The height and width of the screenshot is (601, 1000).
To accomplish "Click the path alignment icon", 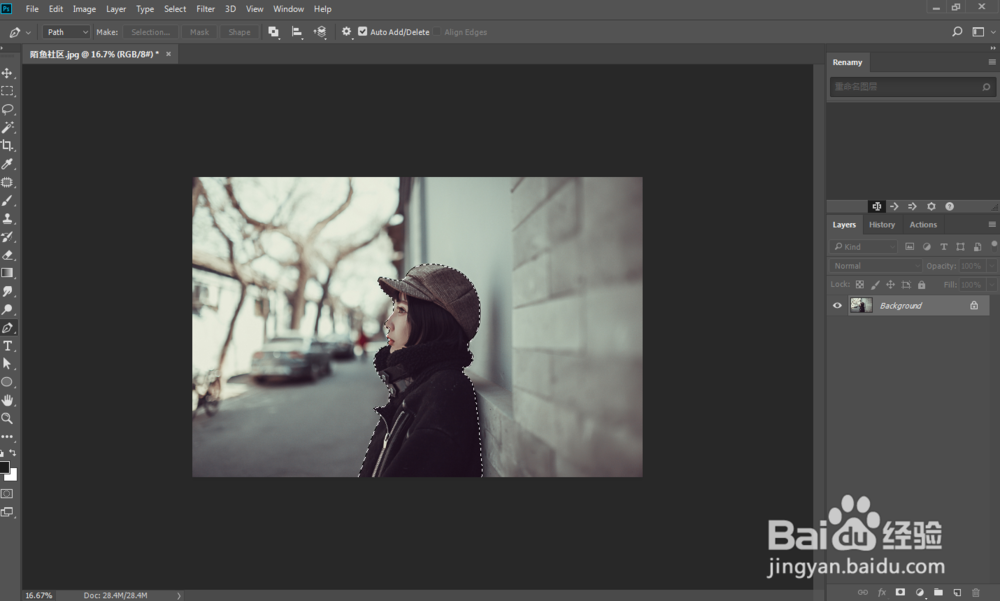I will coord(297,32).
